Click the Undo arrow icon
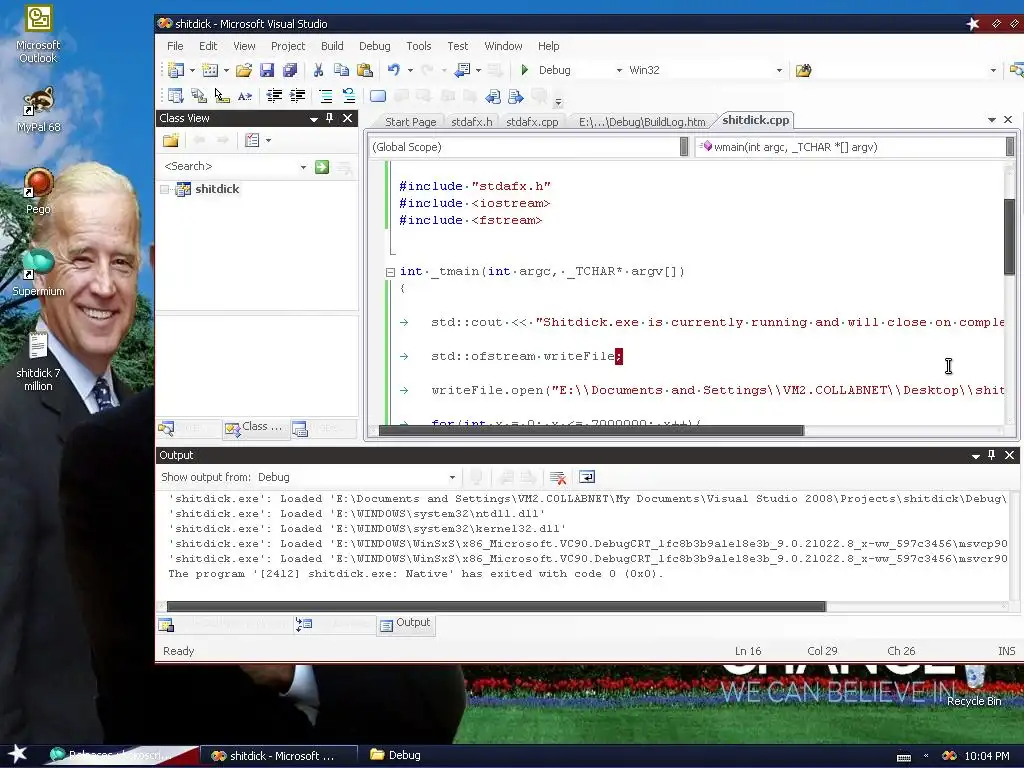Screen dimensions: 1024x768 click(393, 70)
